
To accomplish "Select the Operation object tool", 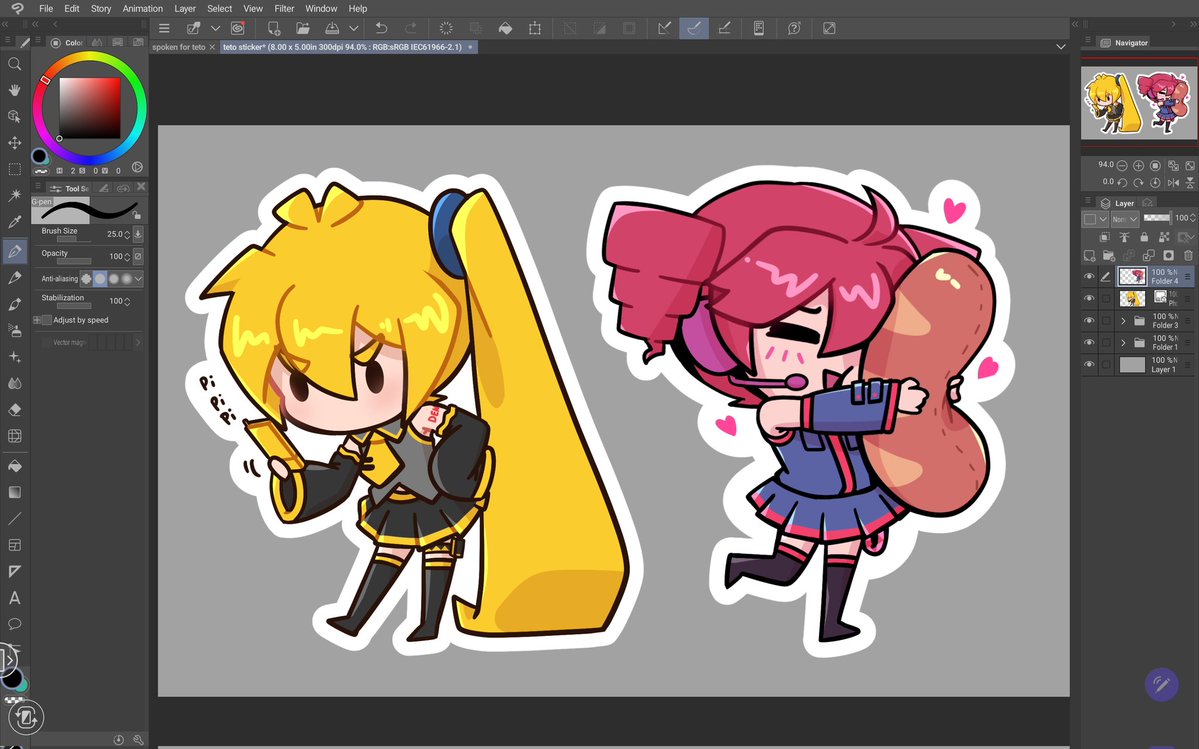I will 14,116.
